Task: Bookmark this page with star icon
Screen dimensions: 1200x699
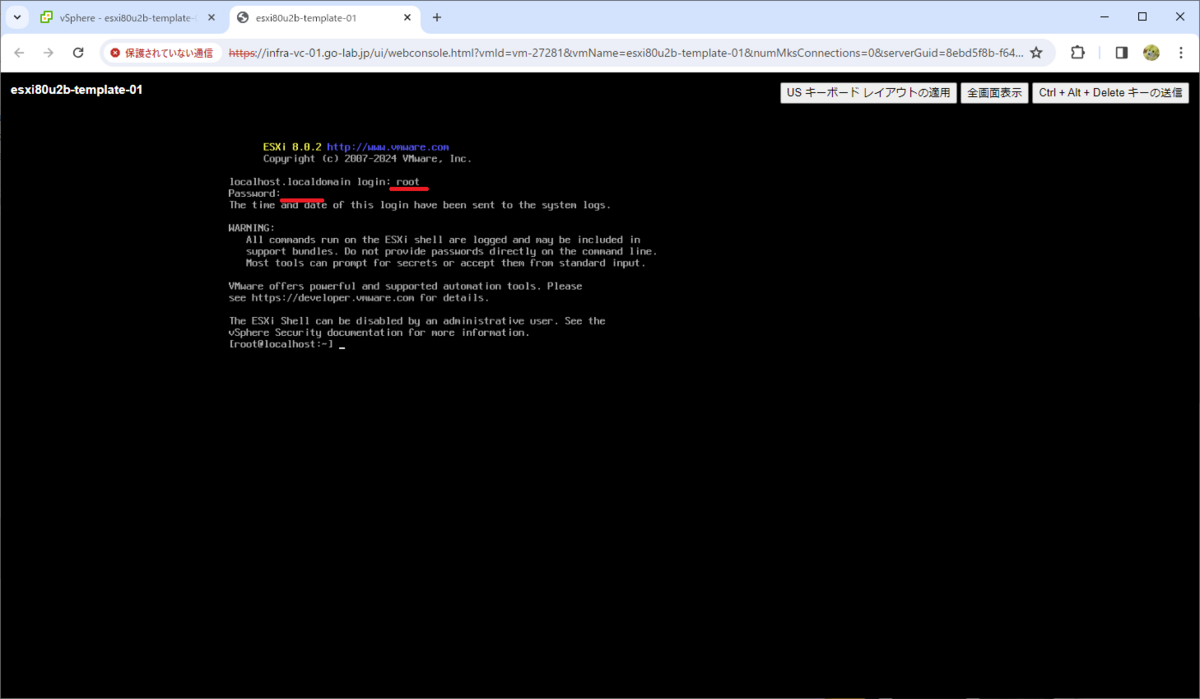Action: pyautogui.click(x=1037, y=53)
